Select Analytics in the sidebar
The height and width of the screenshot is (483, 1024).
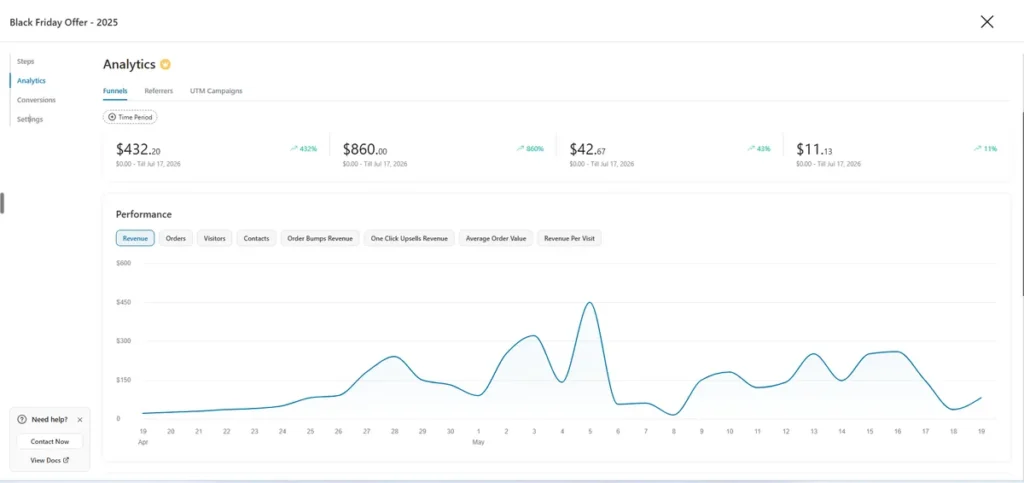[x=31, y=80]
